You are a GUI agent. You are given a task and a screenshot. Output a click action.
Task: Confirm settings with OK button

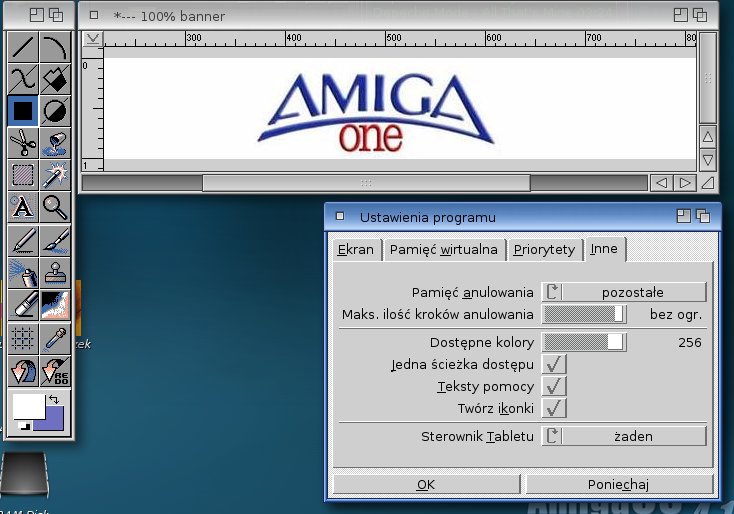[426, 485]
